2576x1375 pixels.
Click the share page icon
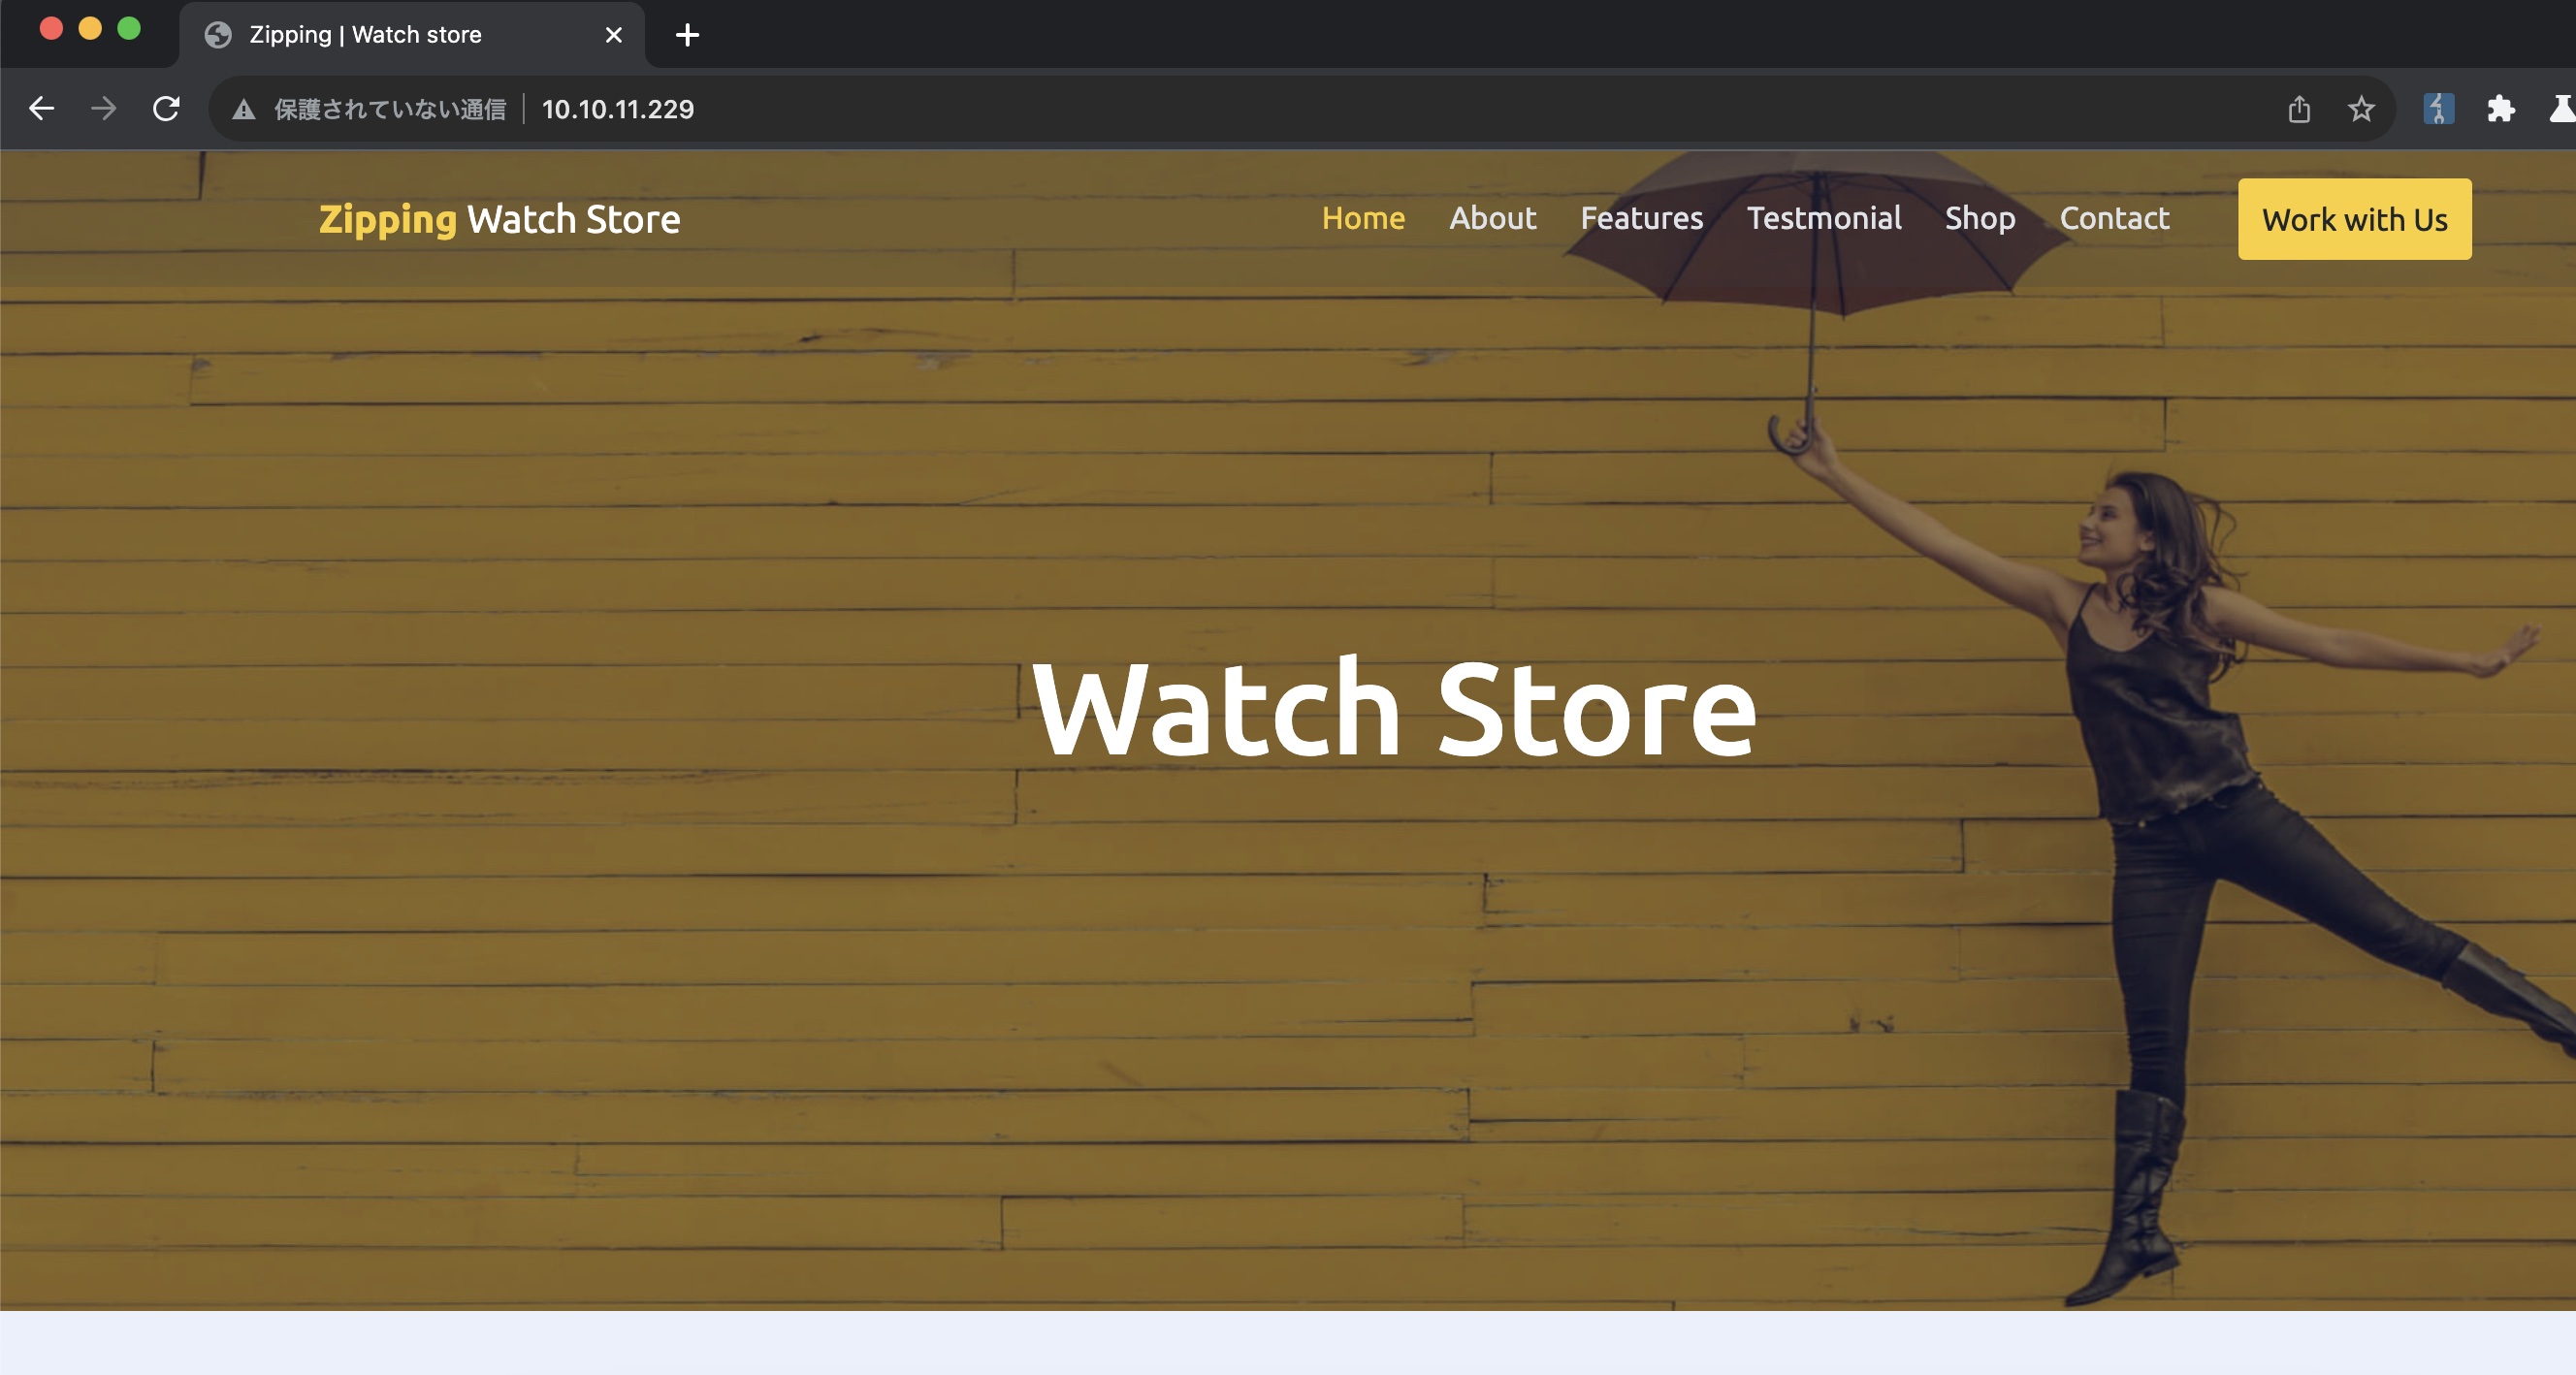[2298, 108]
